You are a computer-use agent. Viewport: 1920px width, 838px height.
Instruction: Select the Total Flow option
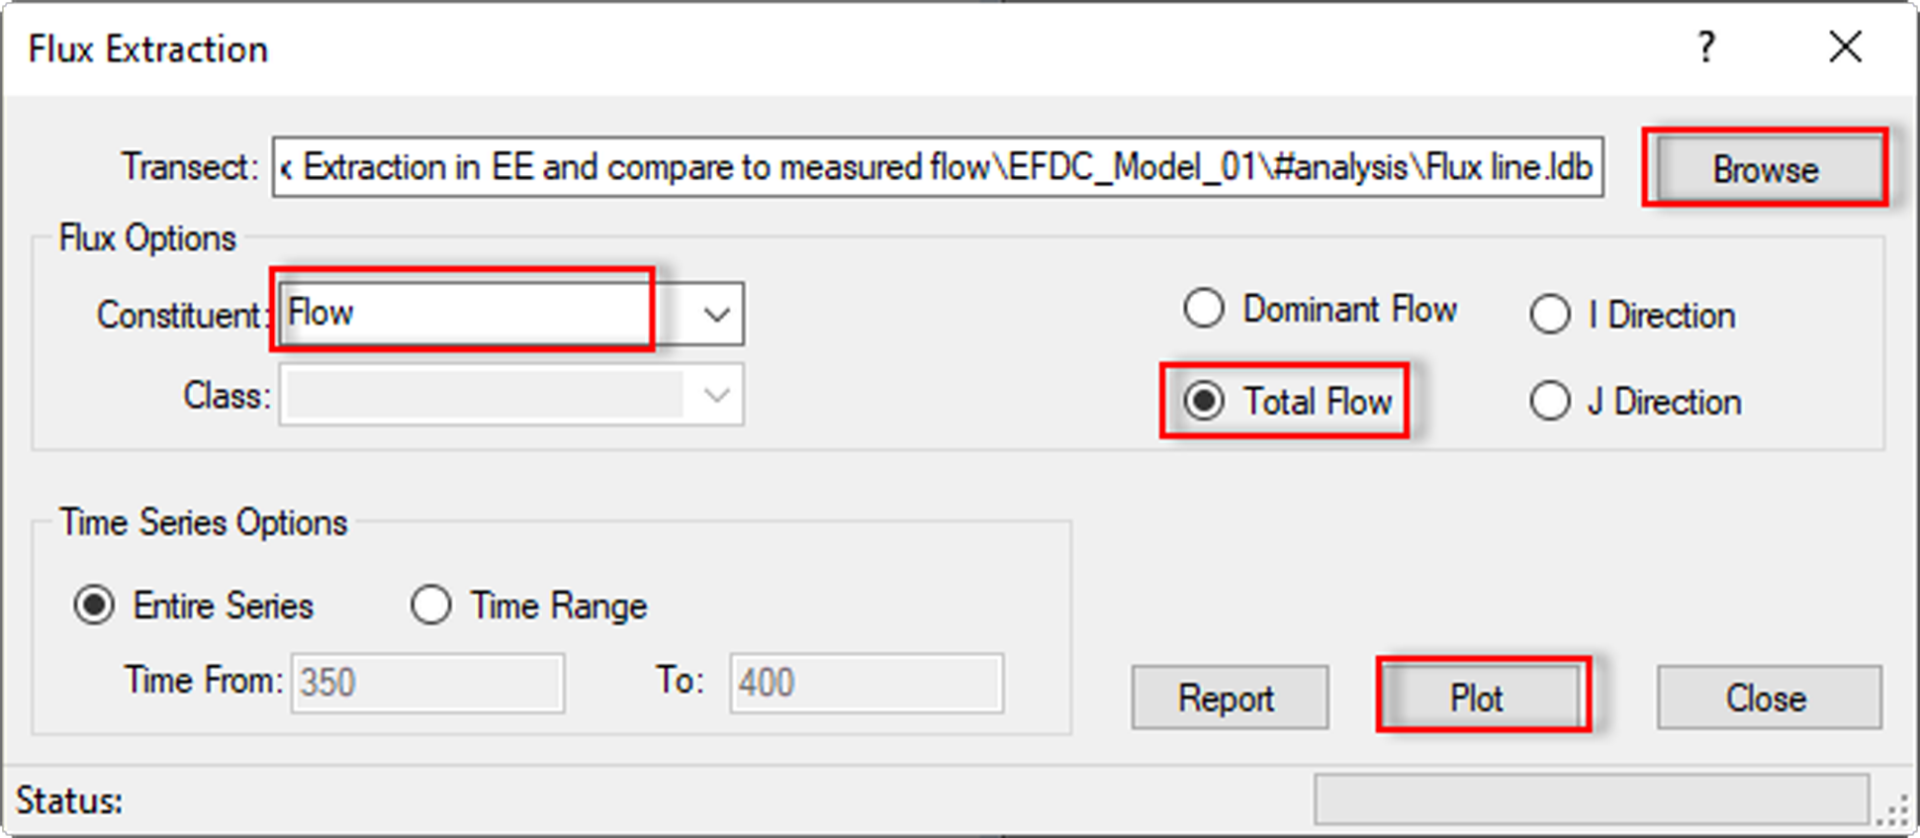point(1208,401)
